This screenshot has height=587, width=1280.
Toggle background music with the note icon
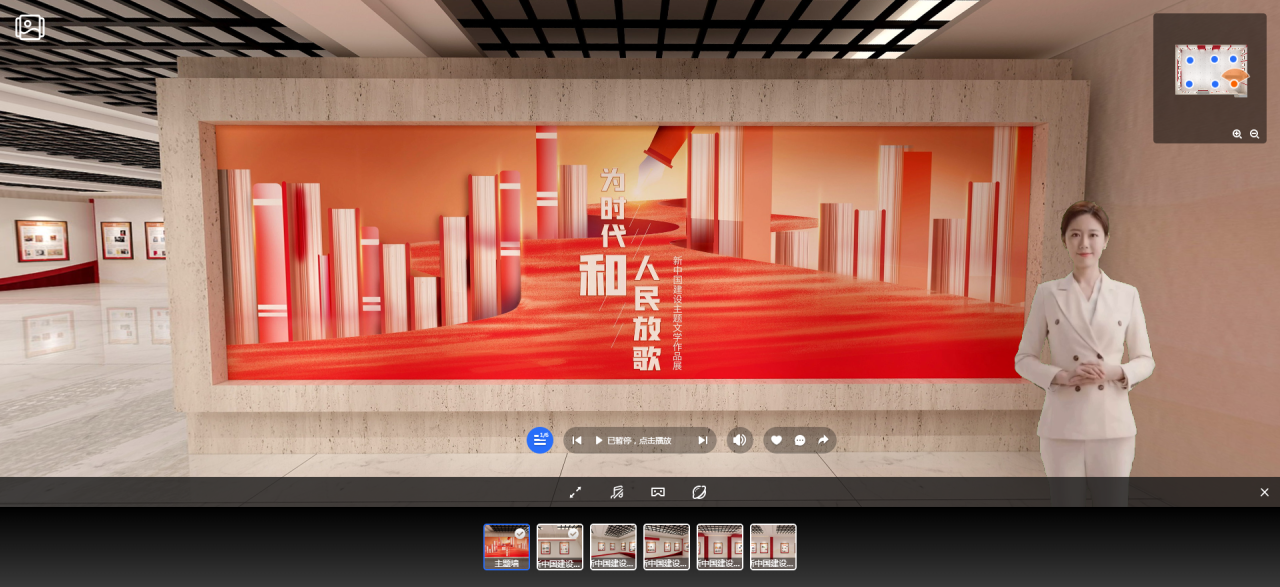[617, 492]
